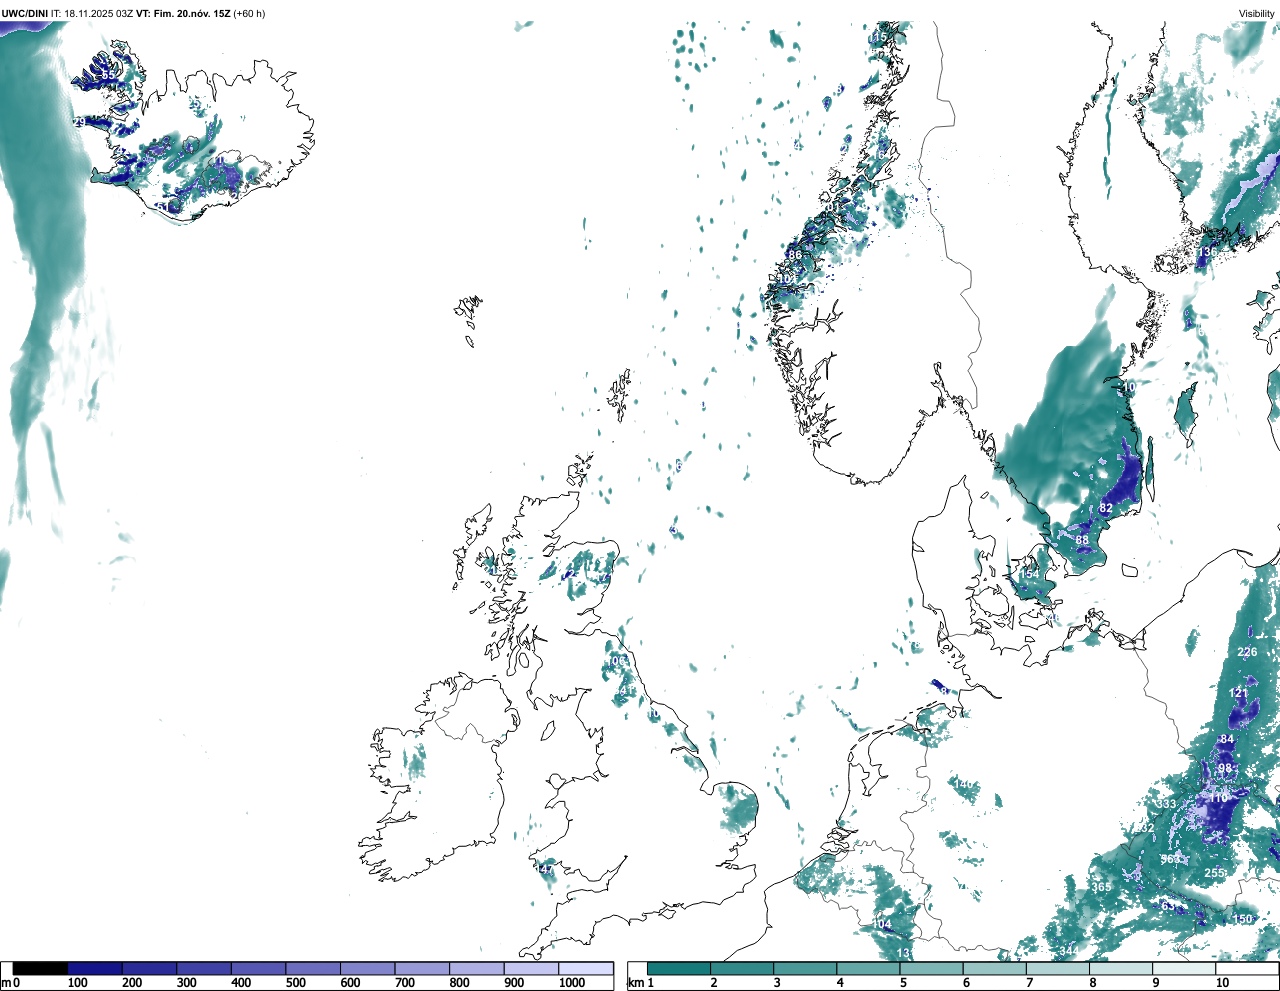This screenshot has width=1280, height=991.
Task: Click the valid time 'Fim. 20.nóv. 15Z'
Action: [x=192, y=14]
